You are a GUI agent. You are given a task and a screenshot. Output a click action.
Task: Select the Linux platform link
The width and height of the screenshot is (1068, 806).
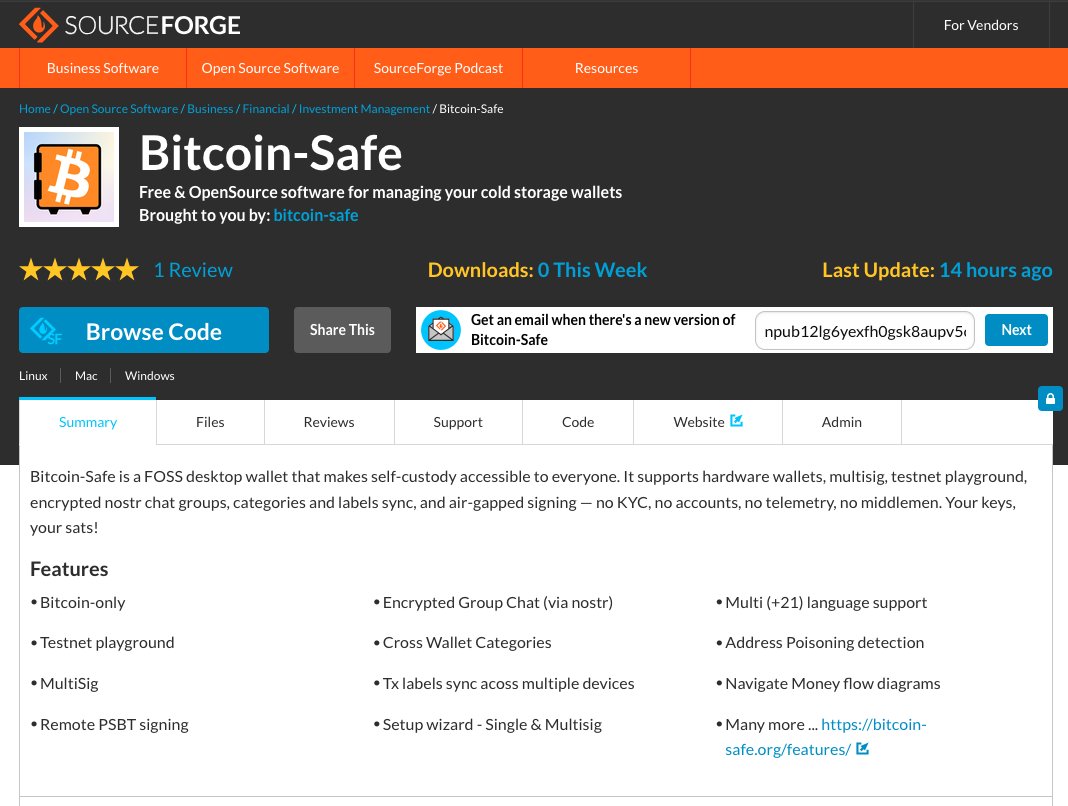33,375
